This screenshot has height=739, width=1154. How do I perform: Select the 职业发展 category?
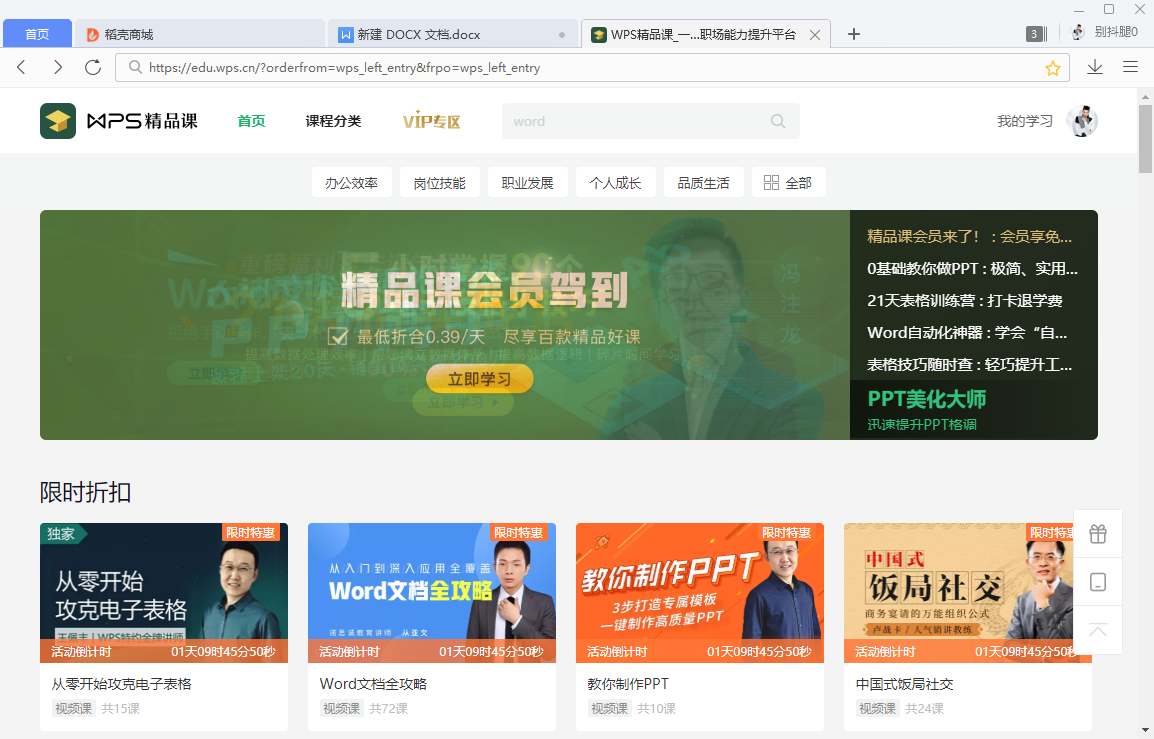coord(528,183)
